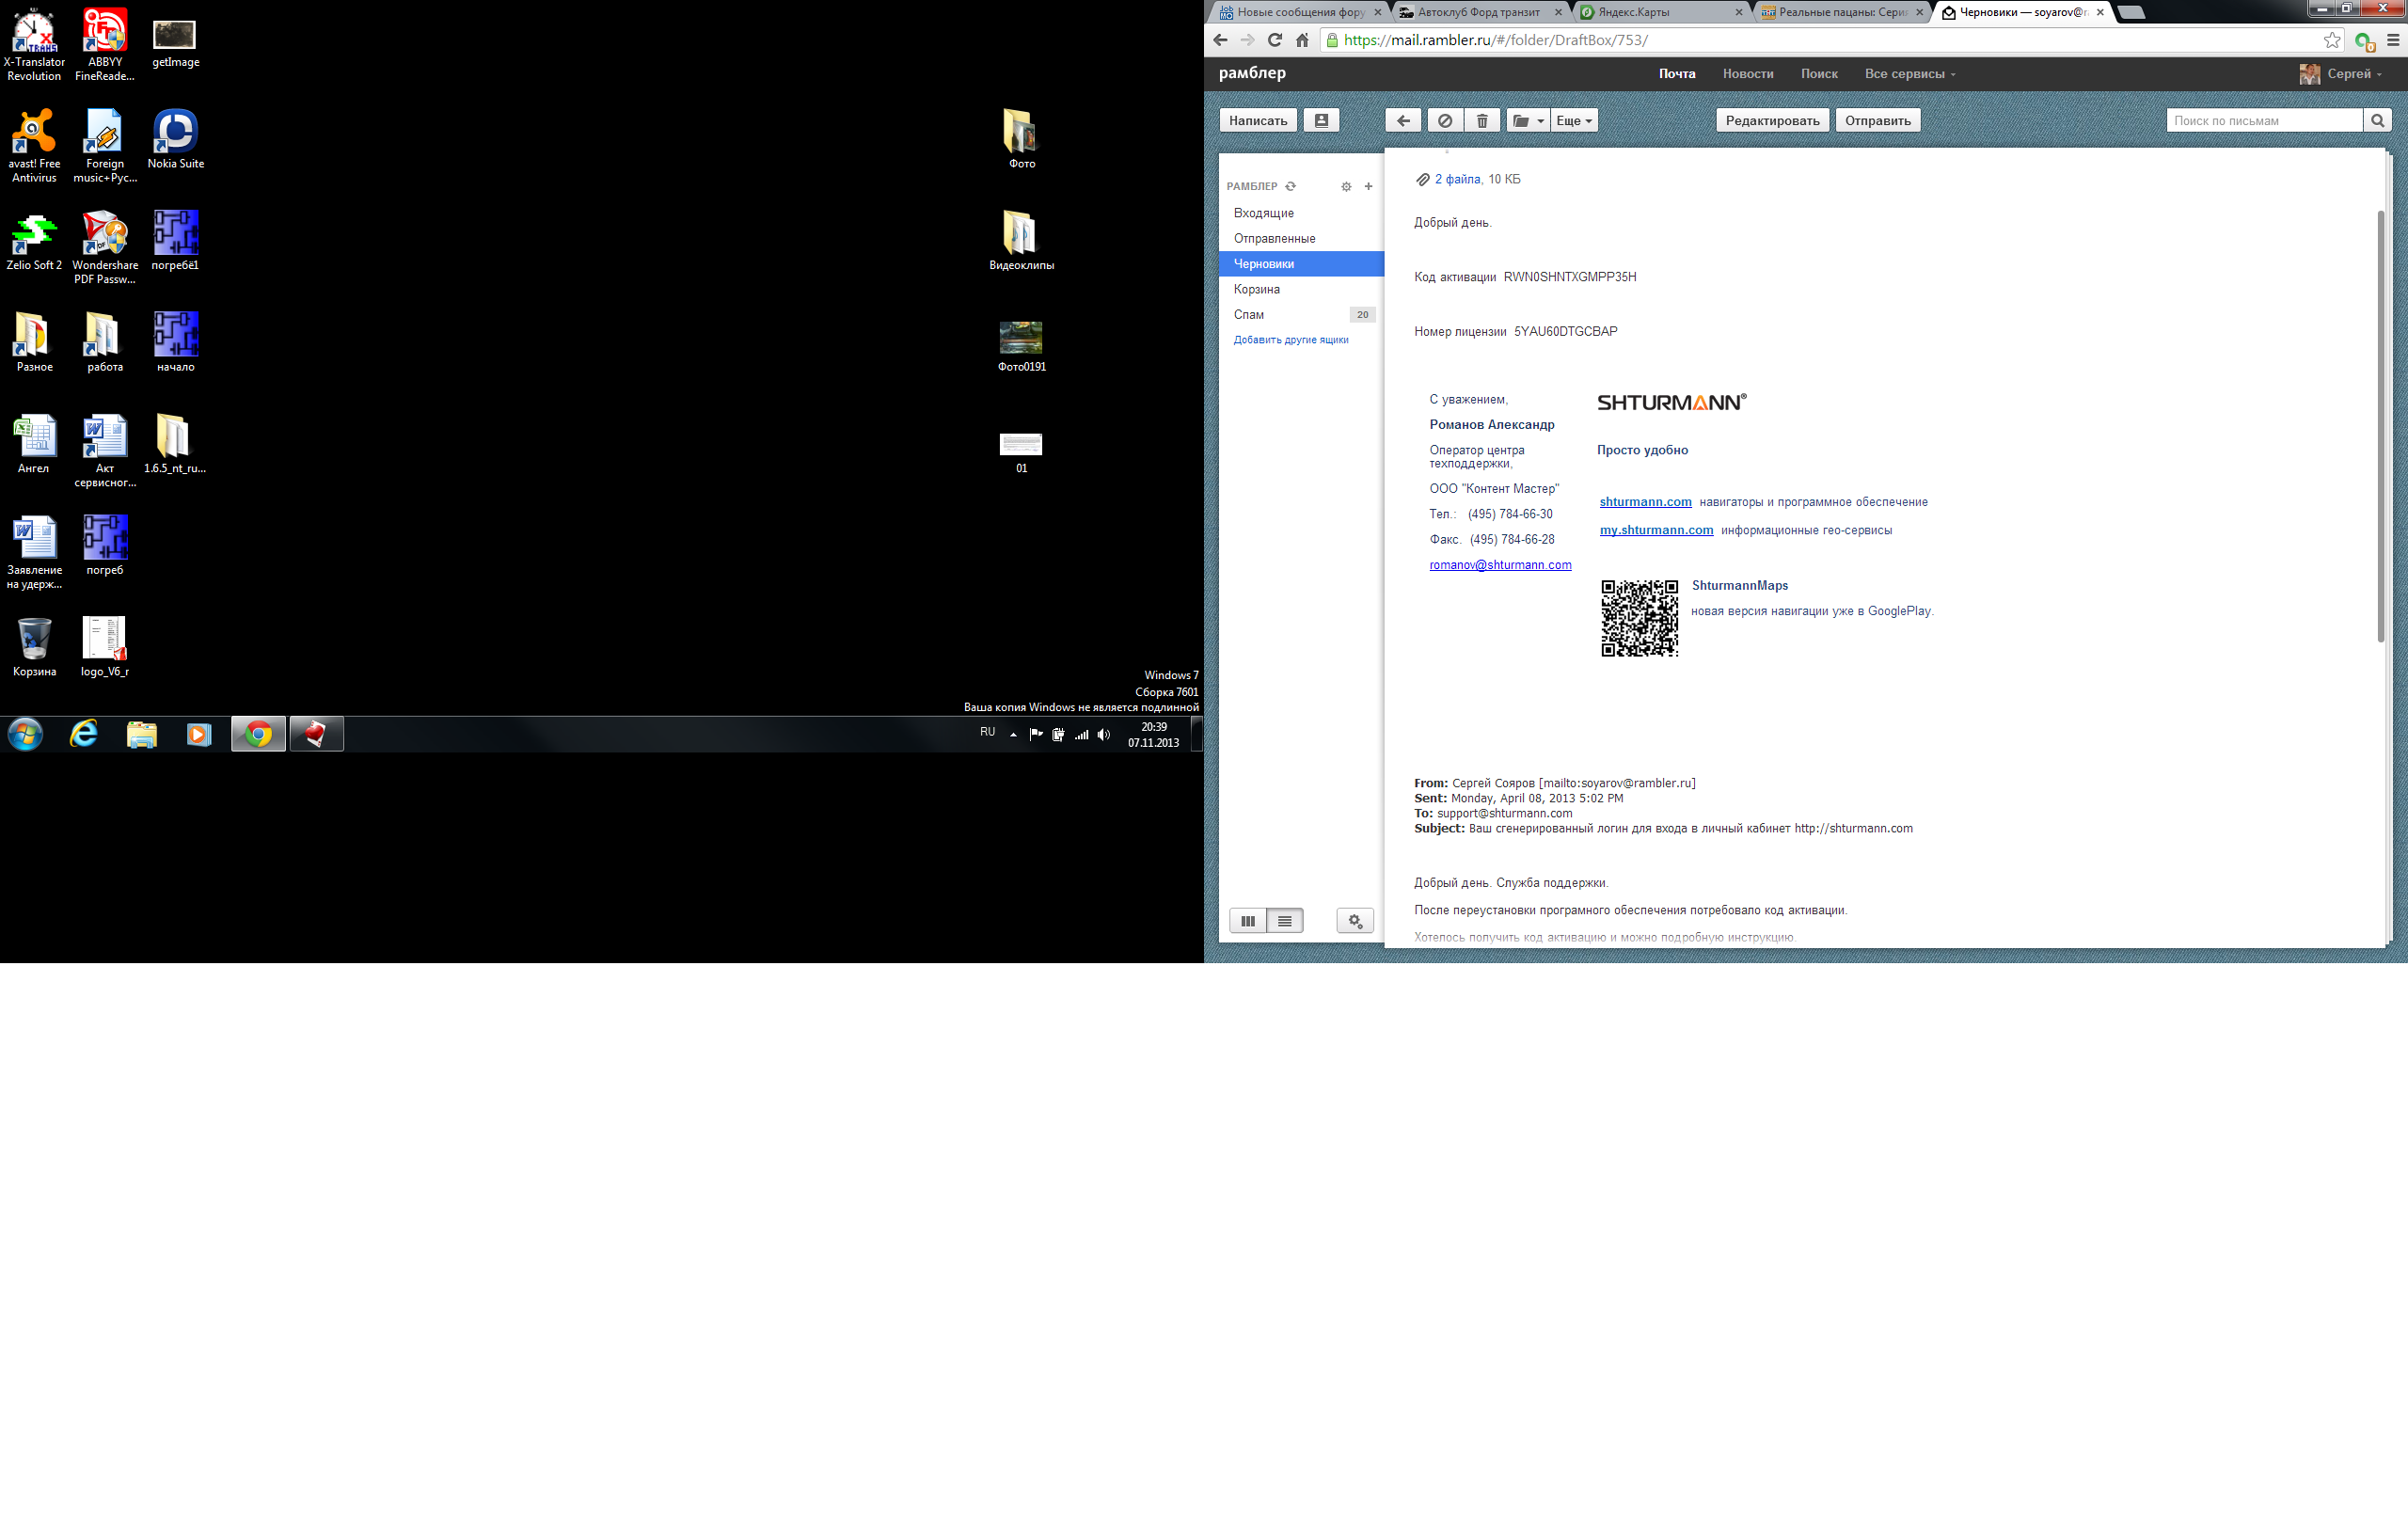Open mail settings gear at sidebar bottom
Screen dimensions: 2408x1520
coord(1355,921)
